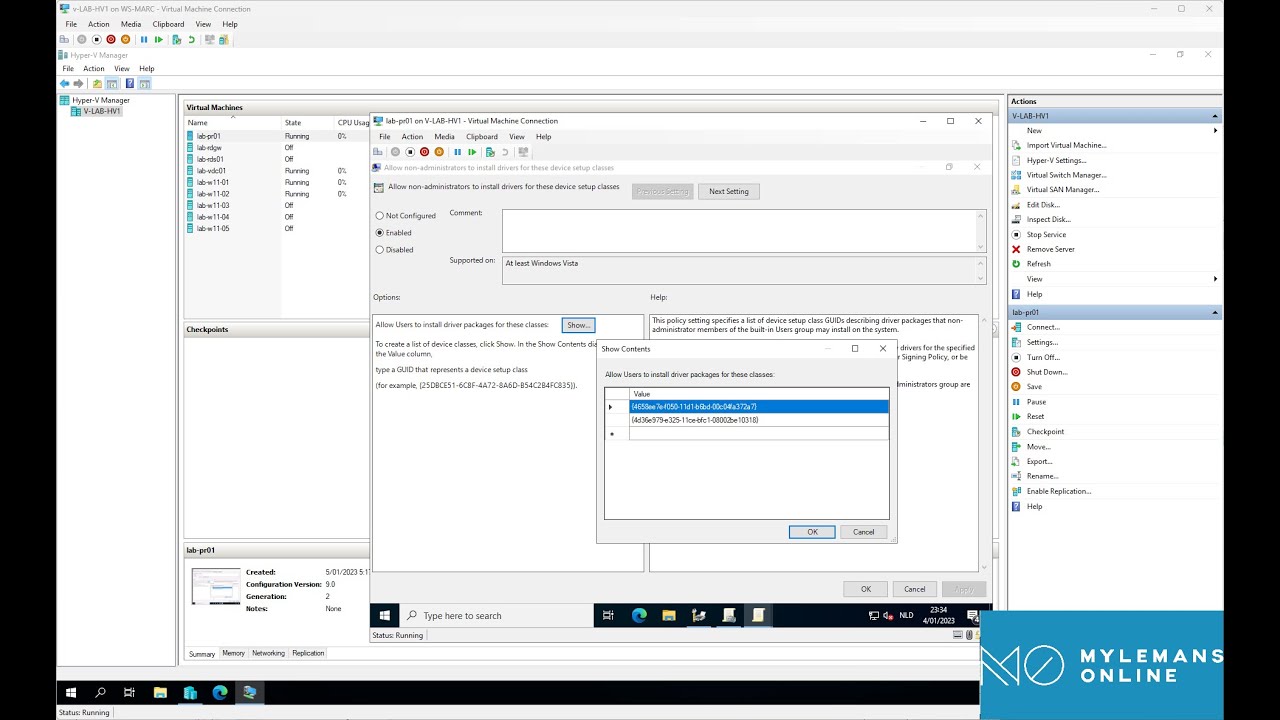Collapse V-LAB-HV1 section in Actions pane
This screenshot has width=1280, height=720.
(1215, 116)
